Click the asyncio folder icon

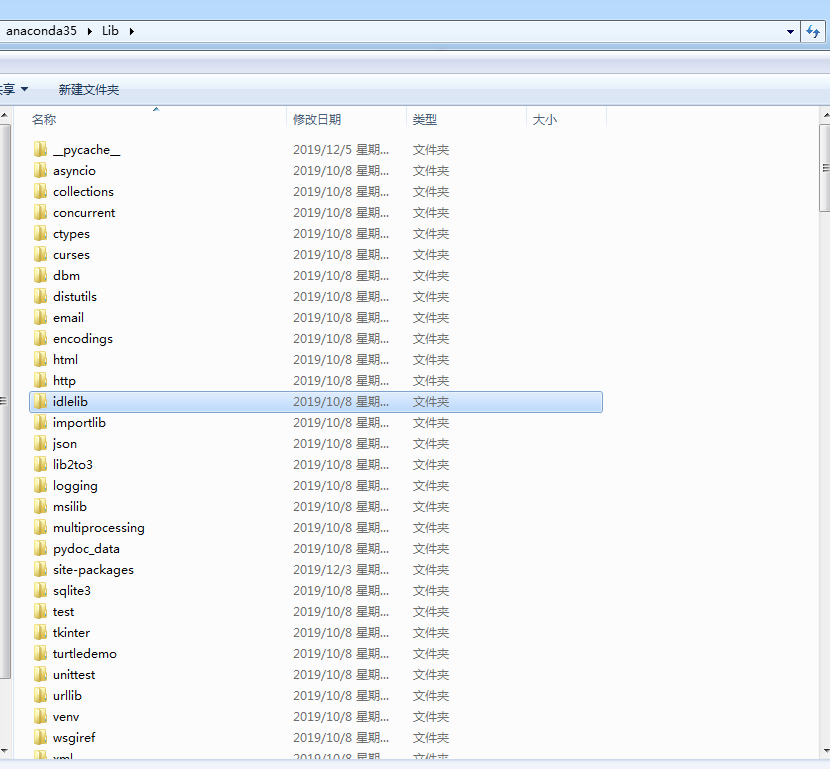point(40,170)
